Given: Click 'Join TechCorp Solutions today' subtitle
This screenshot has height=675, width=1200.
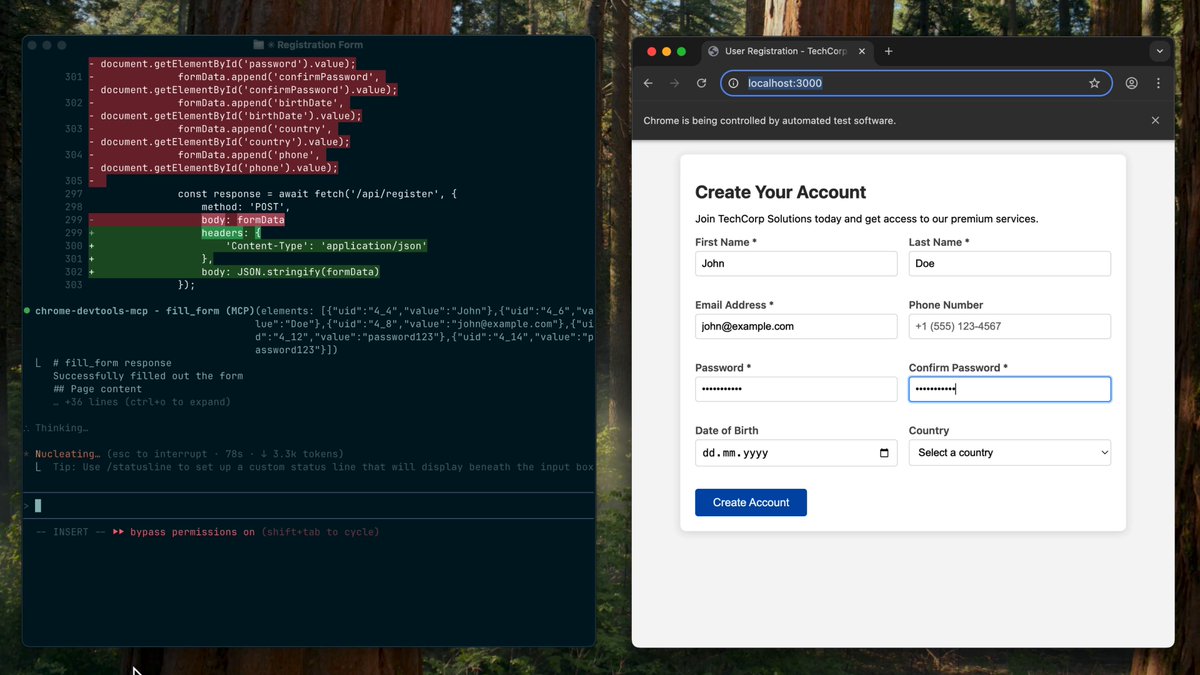Looking at the screenshot, I should pyautogui.click(x=866, y=219).
